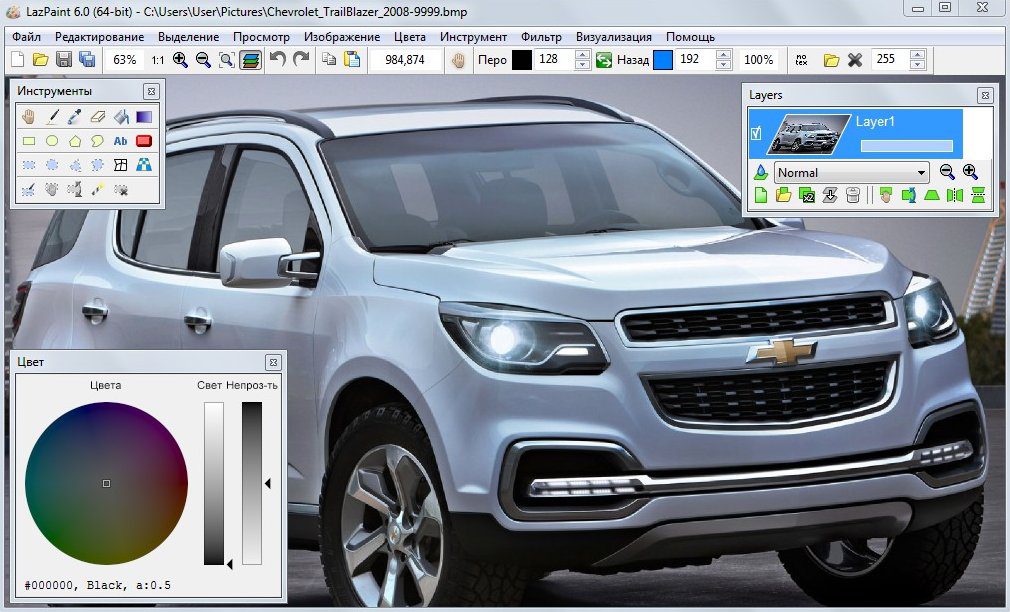Screen dimensions: 1010x612
Task: Toggle Layer1 visibility checkbox
Action: pos(756,133)
